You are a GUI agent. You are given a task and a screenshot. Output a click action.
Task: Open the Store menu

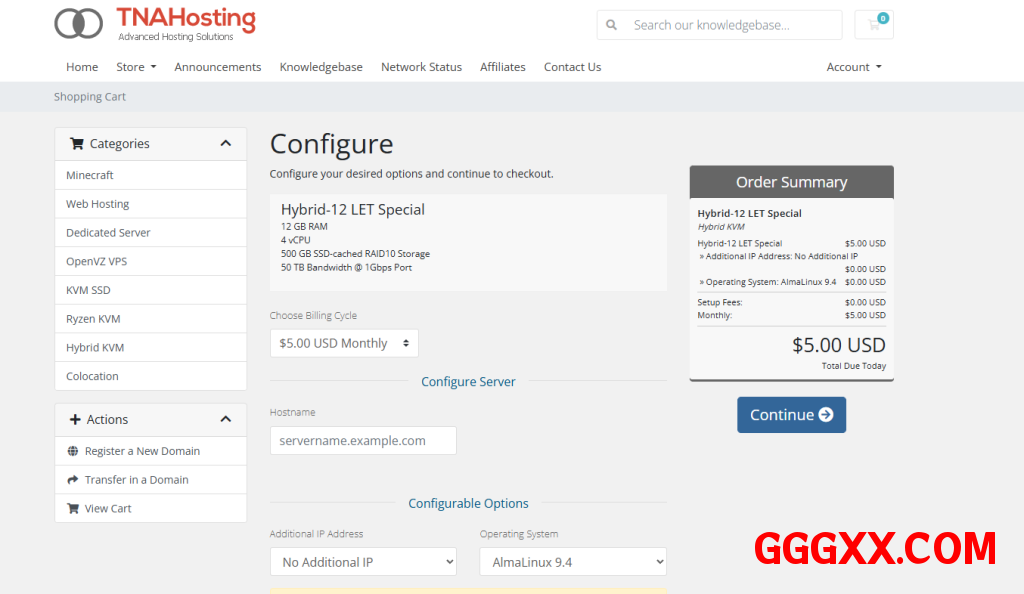[x=136, y=67]
